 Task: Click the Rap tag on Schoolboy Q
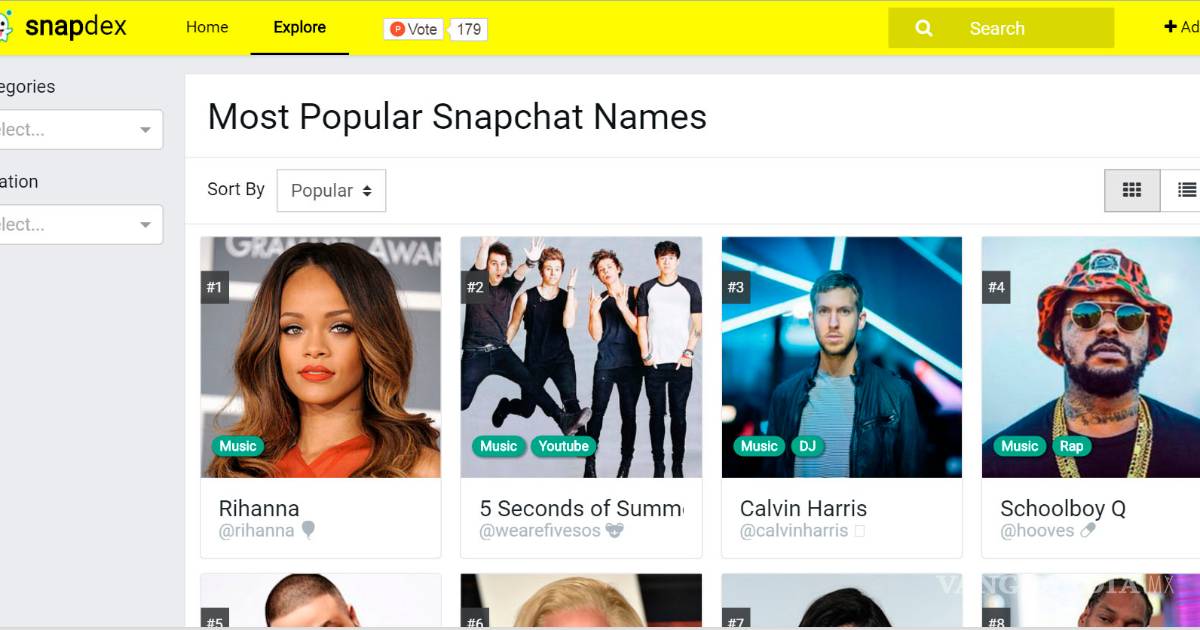pyautogui.click(x=1071, y=446)
